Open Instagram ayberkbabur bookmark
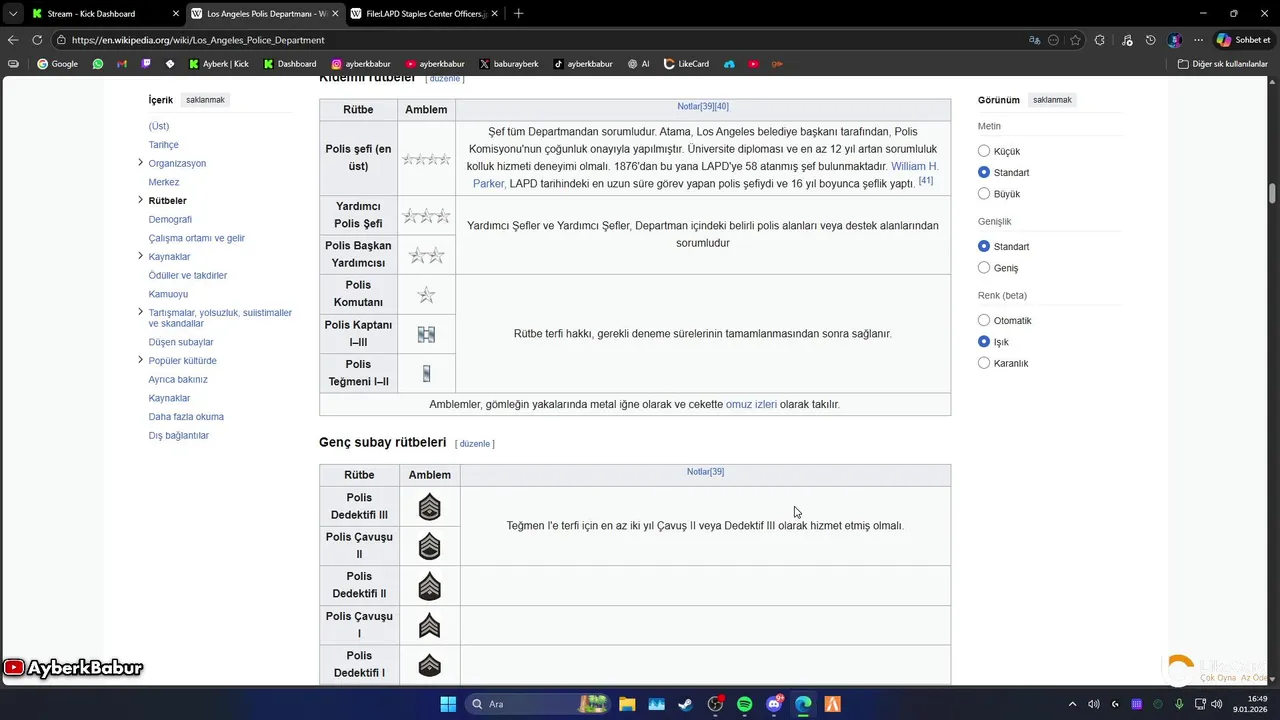This screenshot has height=720, width=1280. tap(361, 64)
